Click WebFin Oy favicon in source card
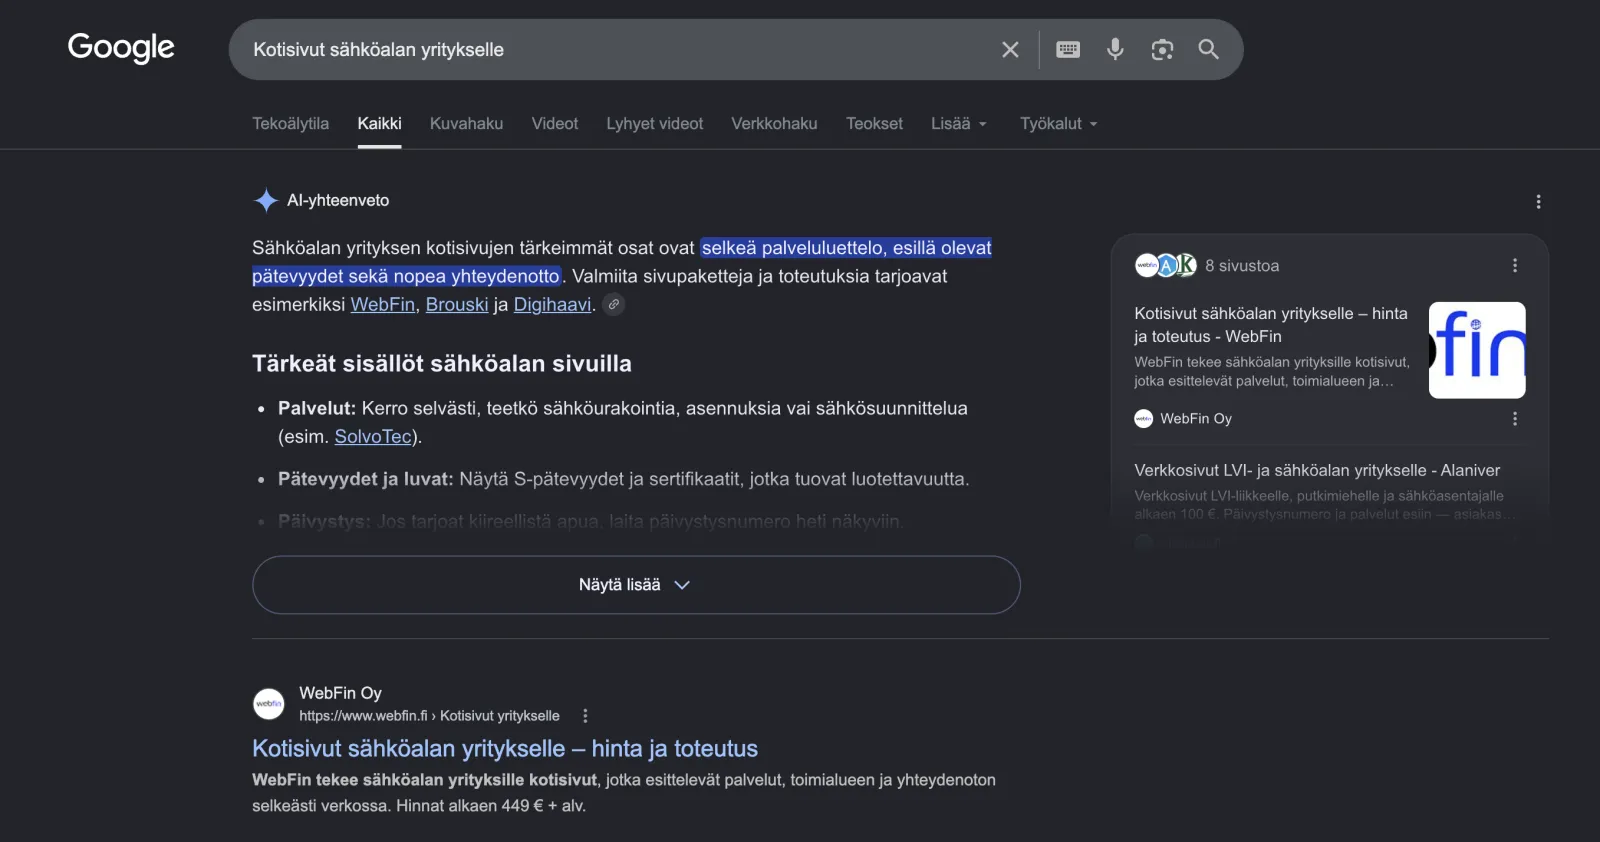The width and height of the screenshot is (1600, 842). pos(1144,418)
